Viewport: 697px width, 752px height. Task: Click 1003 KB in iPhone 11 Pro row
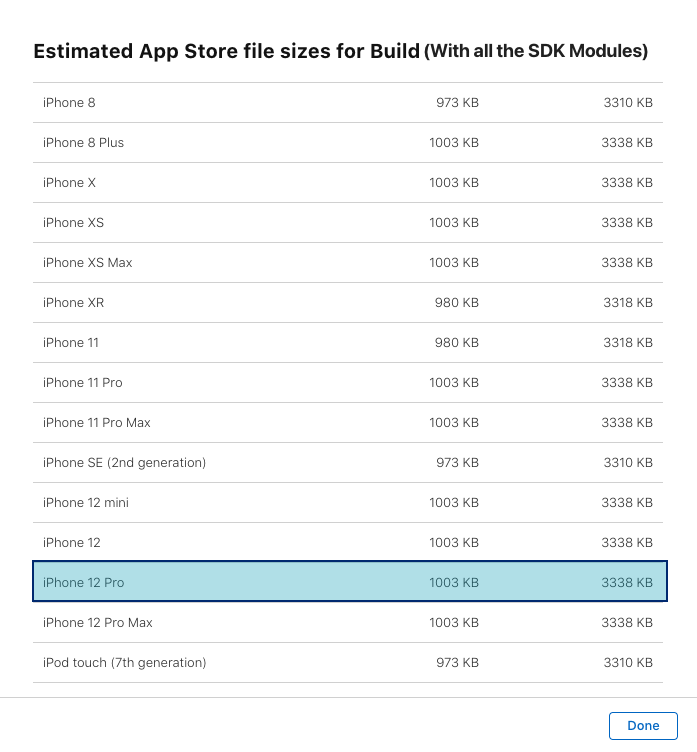[454, 383]
